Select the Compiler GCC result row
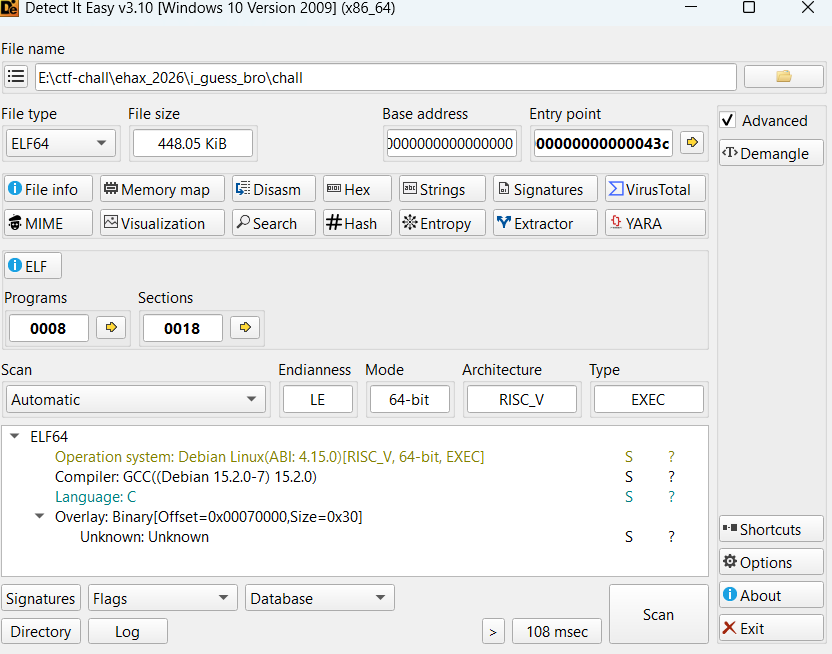 (185, 477)
